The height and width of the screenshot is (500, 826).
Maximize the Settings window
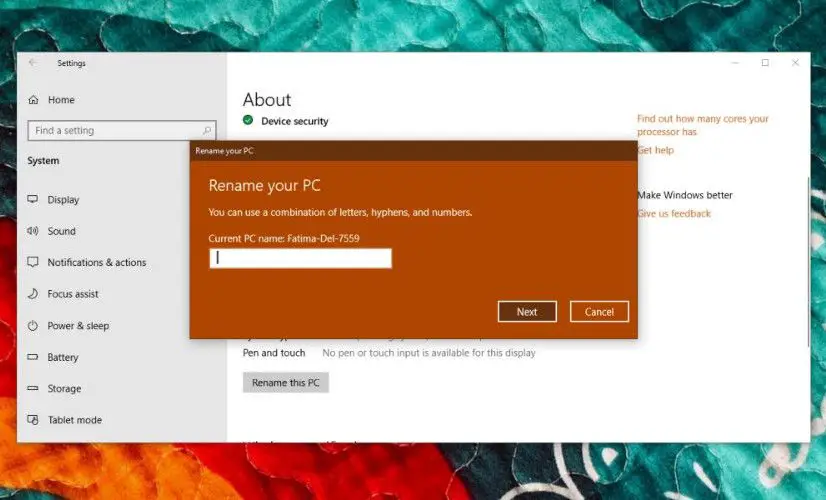pos(765,63)
